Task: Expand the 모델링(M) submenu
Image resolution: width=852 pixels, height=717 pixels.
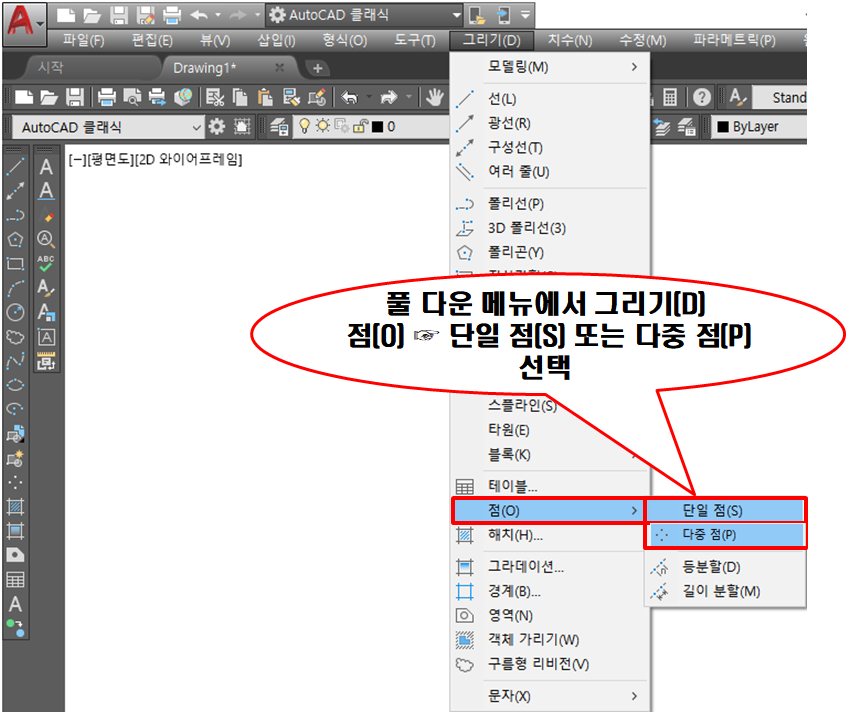Action: click(x=550, y=67)
